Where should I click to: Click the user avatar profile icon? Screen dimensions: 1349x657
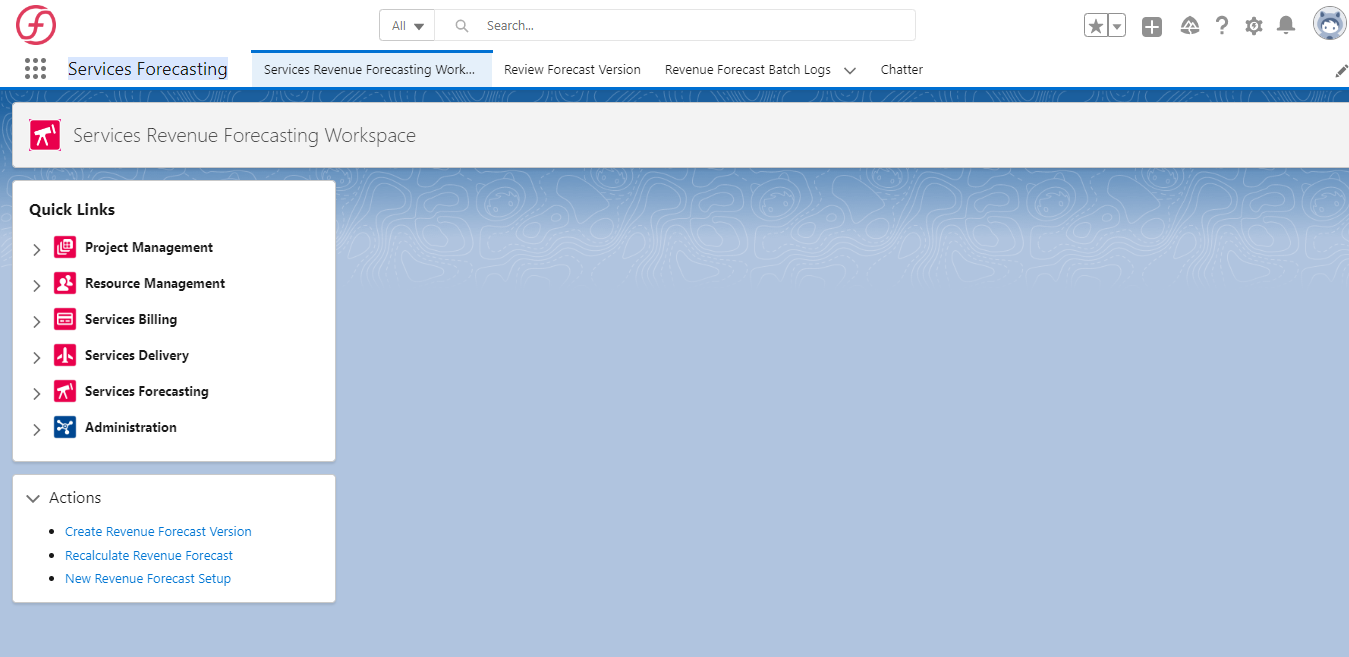(x=1329, y=25)
